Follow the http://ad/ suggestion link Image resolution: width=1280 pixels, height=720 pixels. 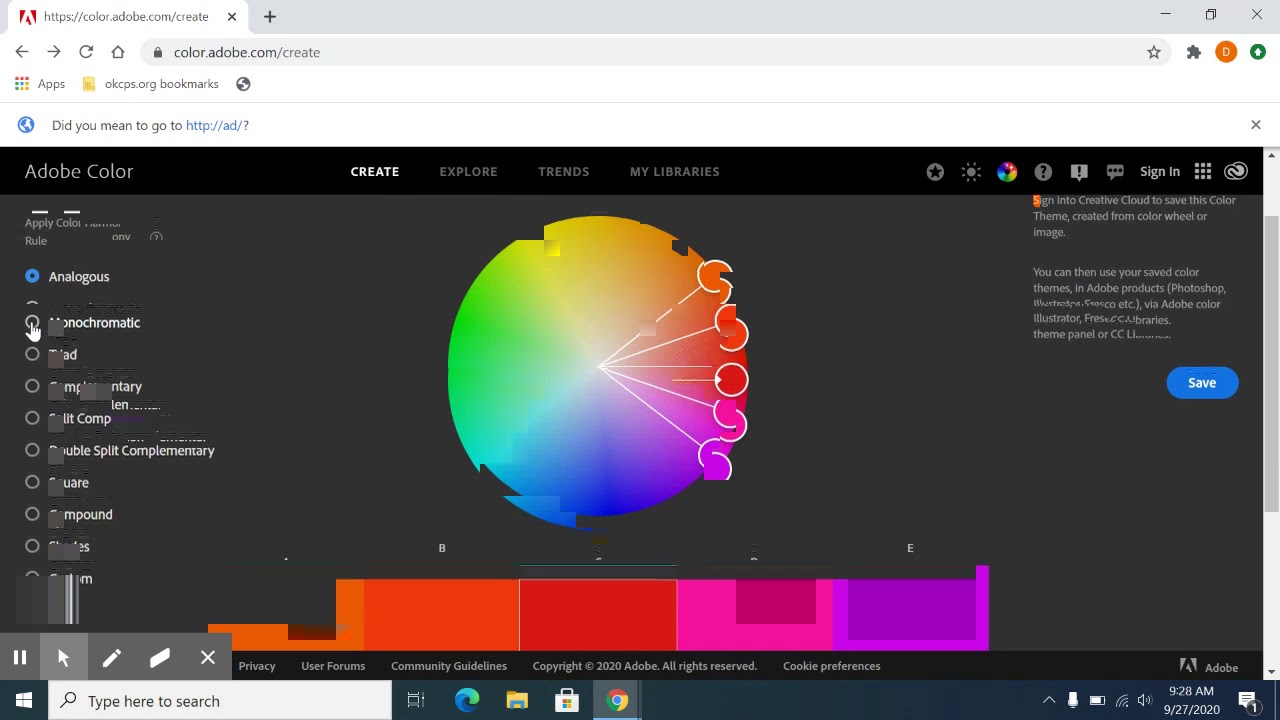click(213, 125)
